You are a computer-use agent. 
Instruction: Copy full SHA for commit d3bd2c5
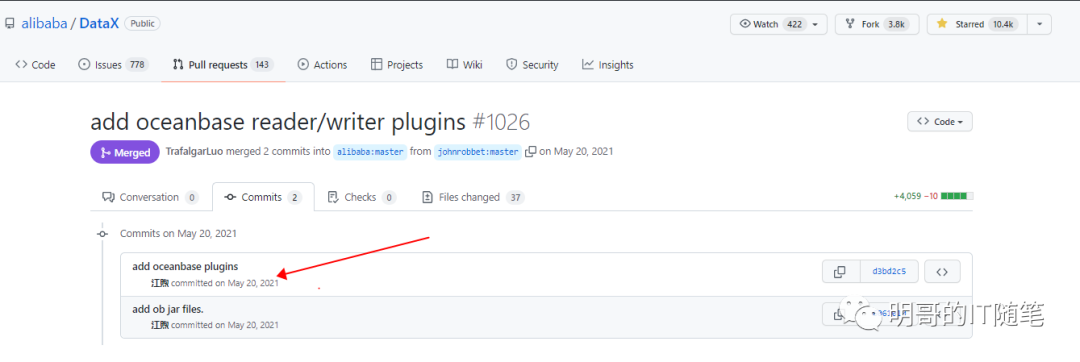pos(840,272)
